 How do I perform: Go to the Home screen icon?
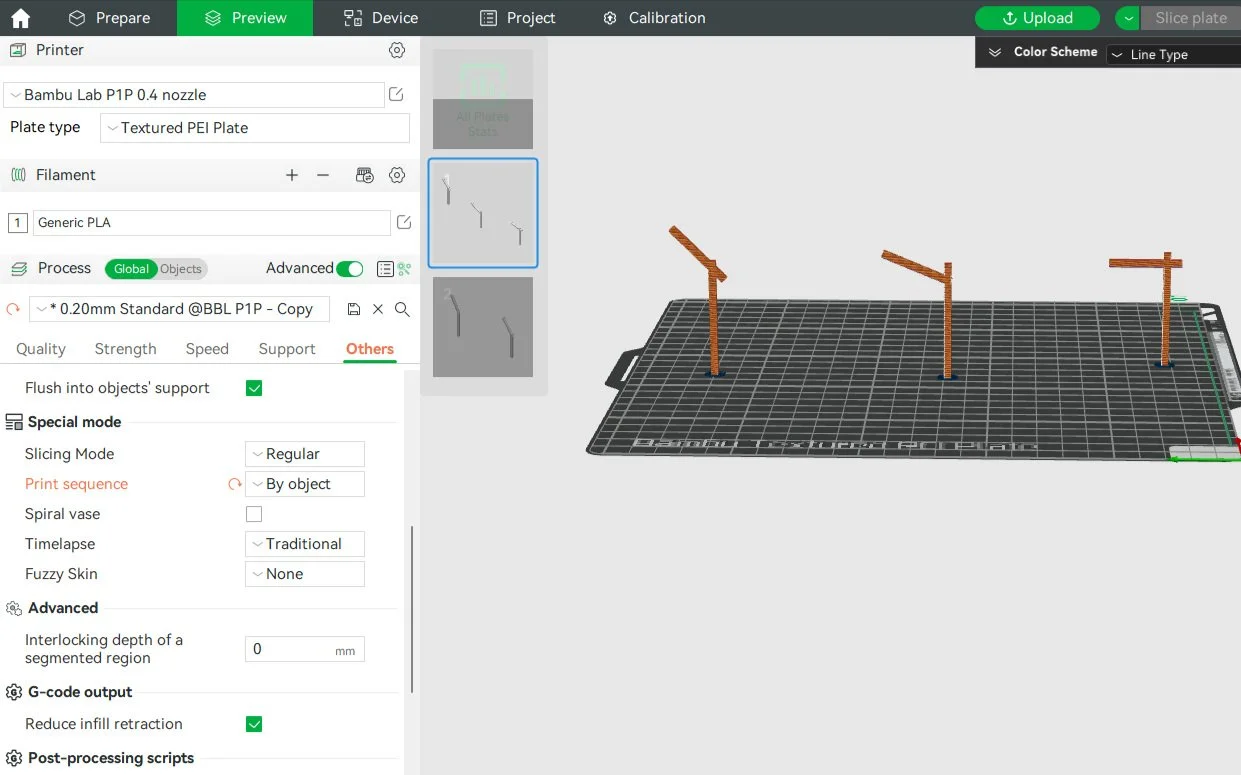20,18
